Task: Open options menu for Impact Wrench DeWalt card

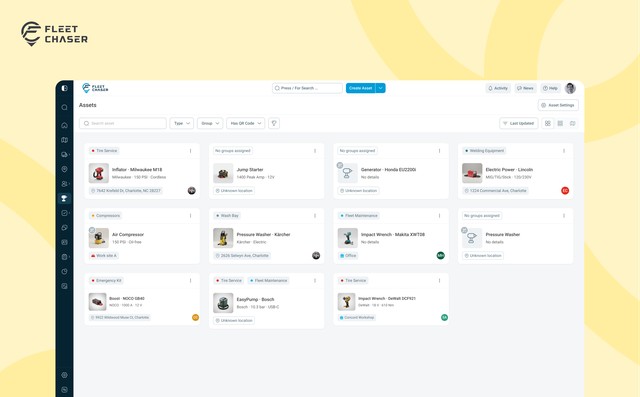Action: 440,281
